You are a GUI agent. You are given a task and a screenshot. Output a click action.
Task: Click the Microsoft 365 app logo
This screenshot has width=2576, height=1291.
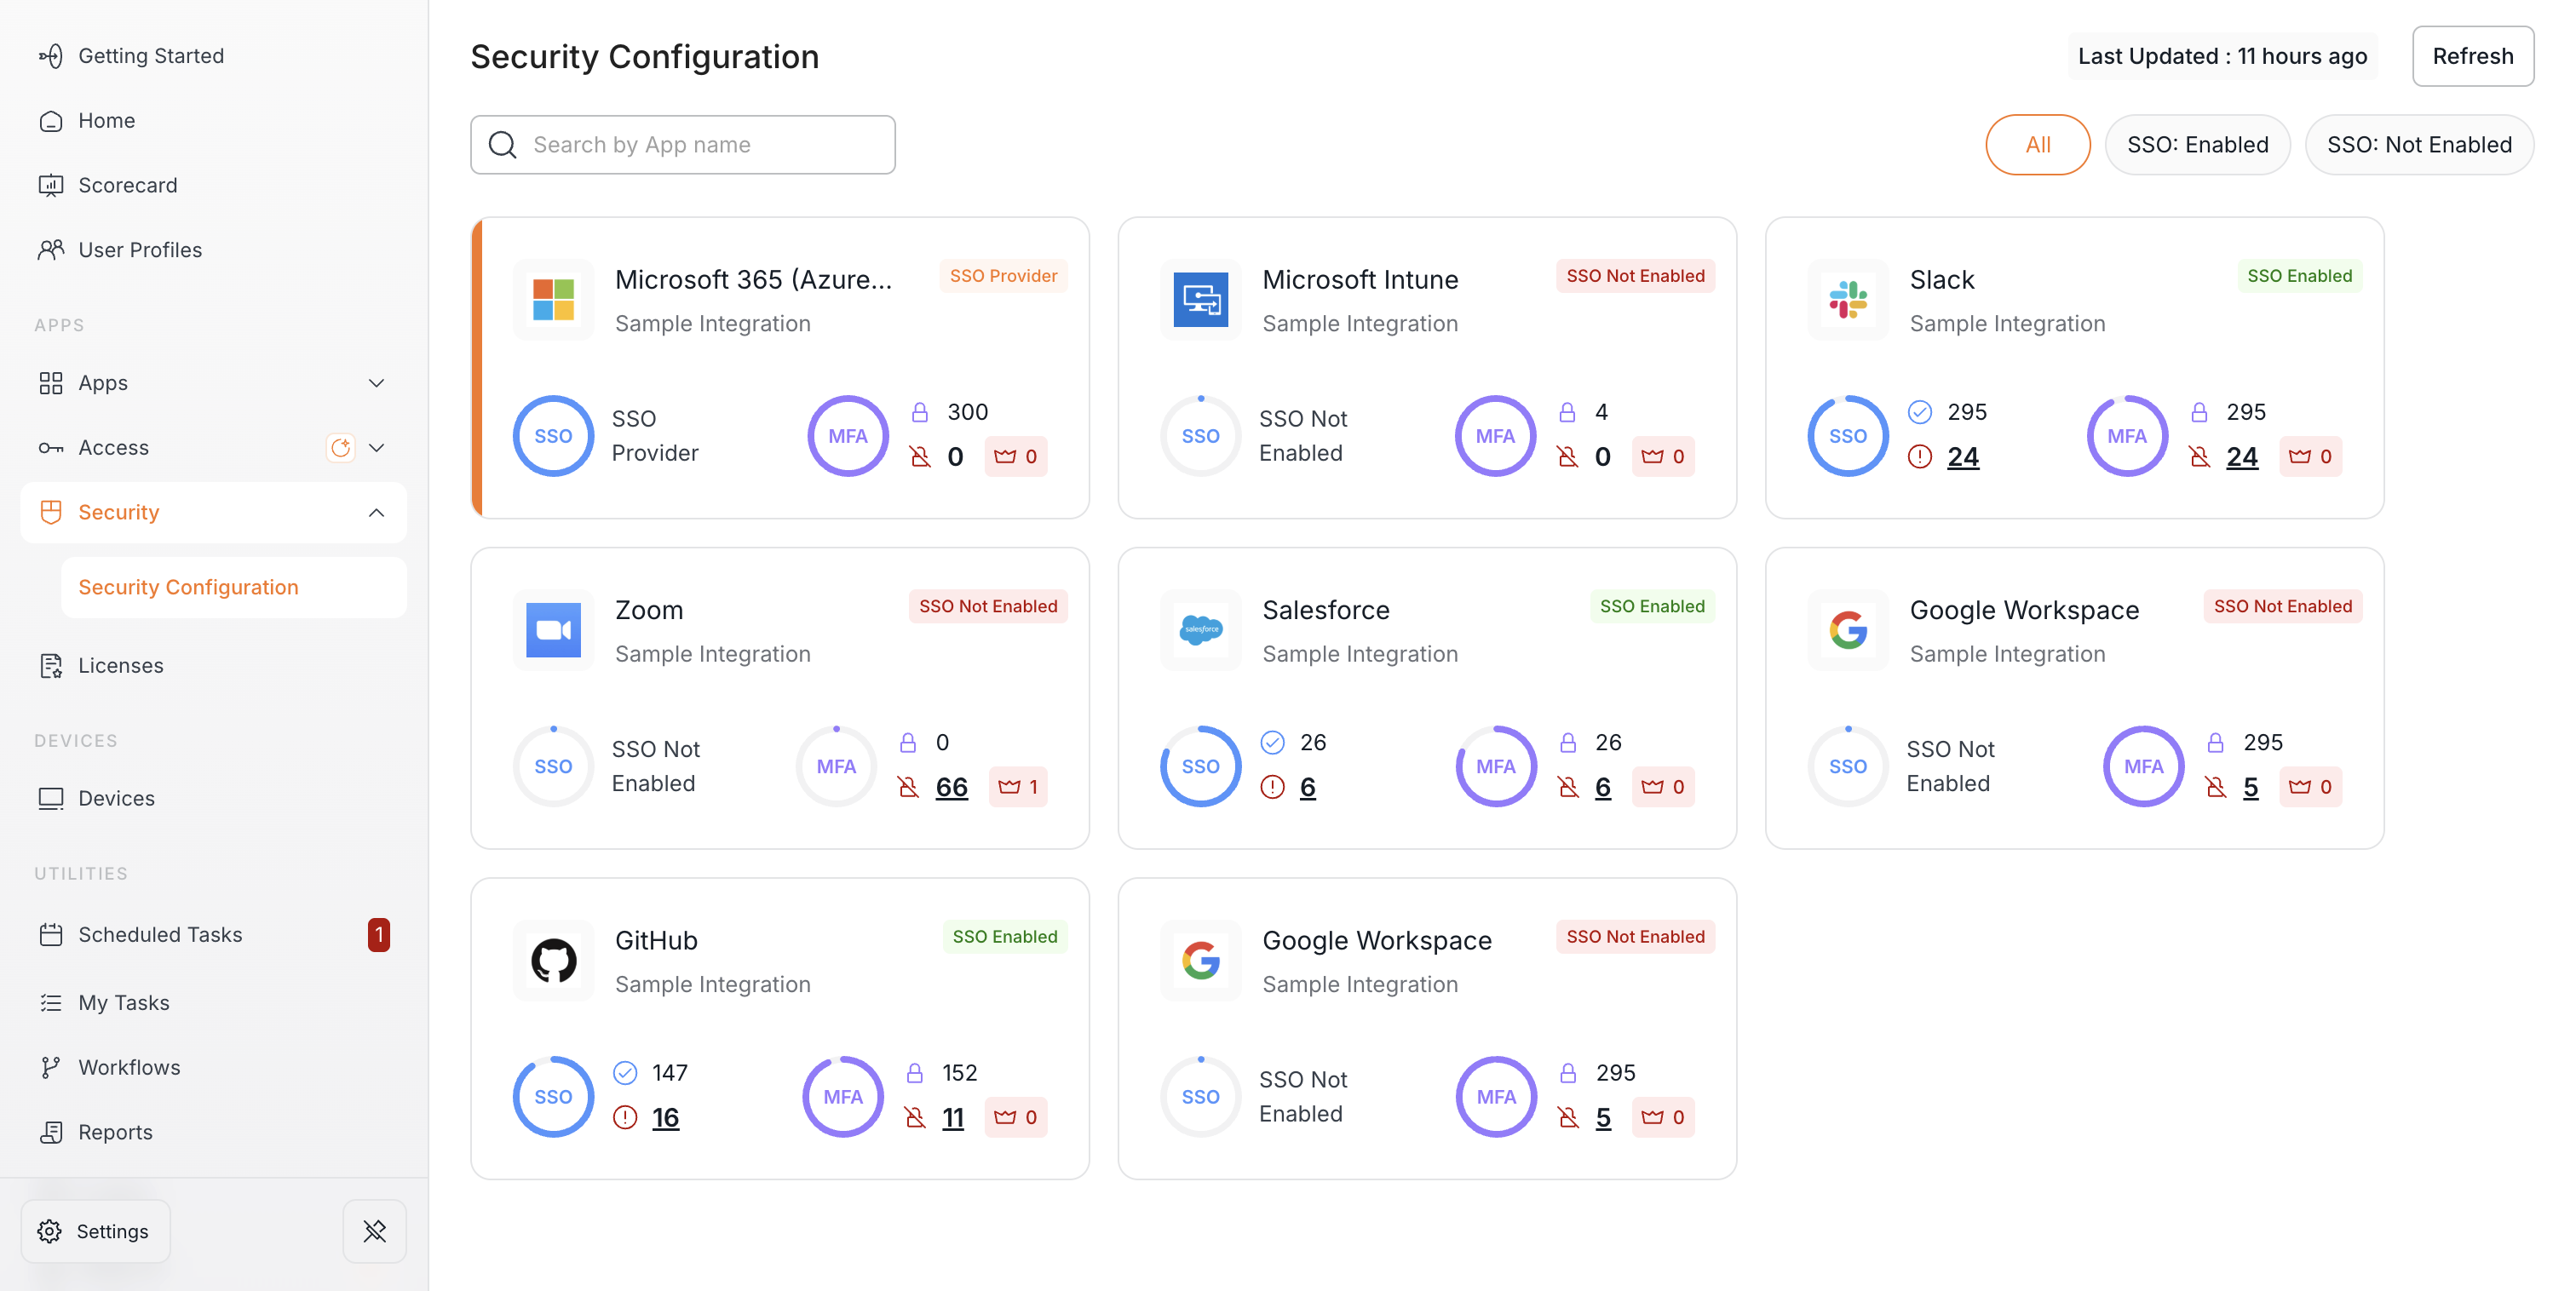[553, 299]
